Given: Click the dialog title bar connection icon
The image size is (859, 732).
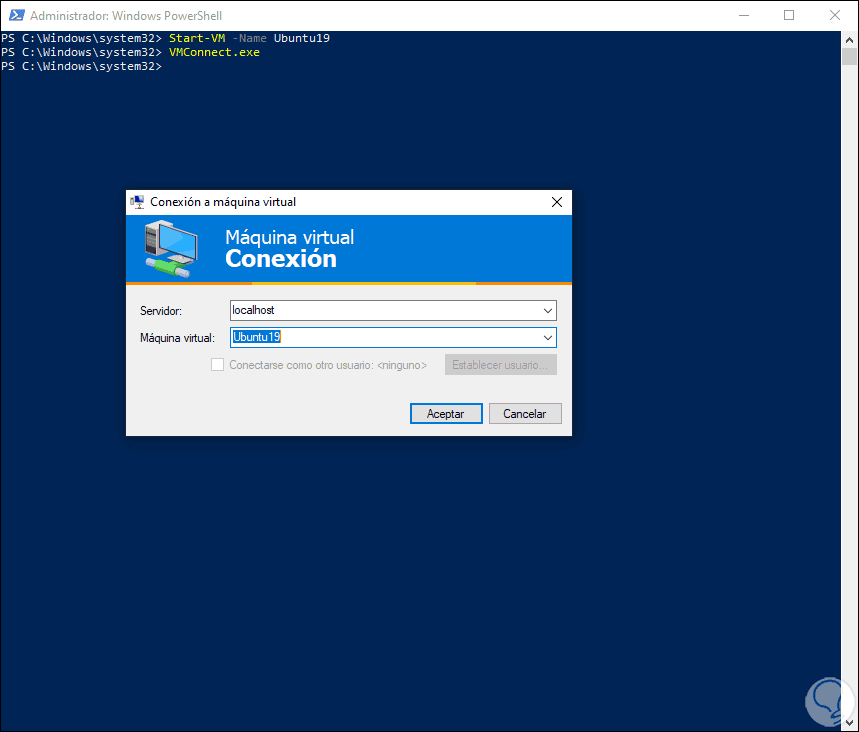Looking at the screenshot, I should (x=137, y=202).
